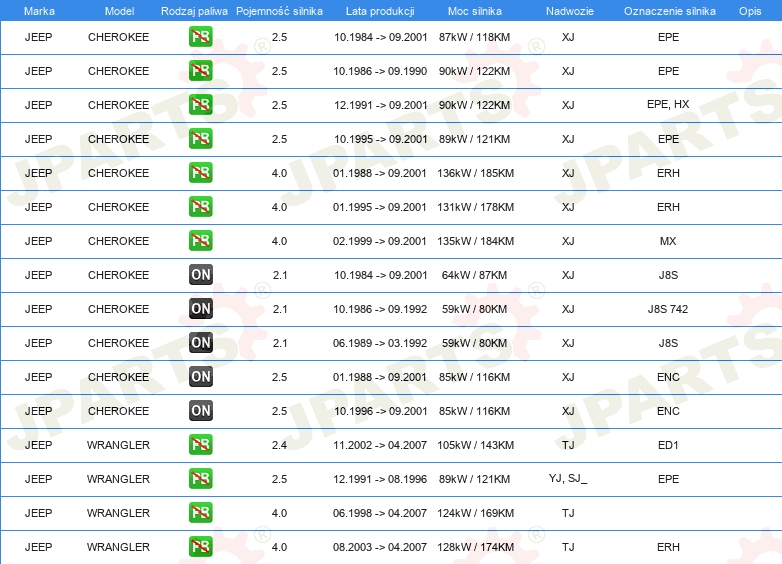This screenshot has width=782, height=564.
Task: Click the petrol icon in the 10.1995 -> 09.2001 Cherokee row
Action: [x=200, y=139]
